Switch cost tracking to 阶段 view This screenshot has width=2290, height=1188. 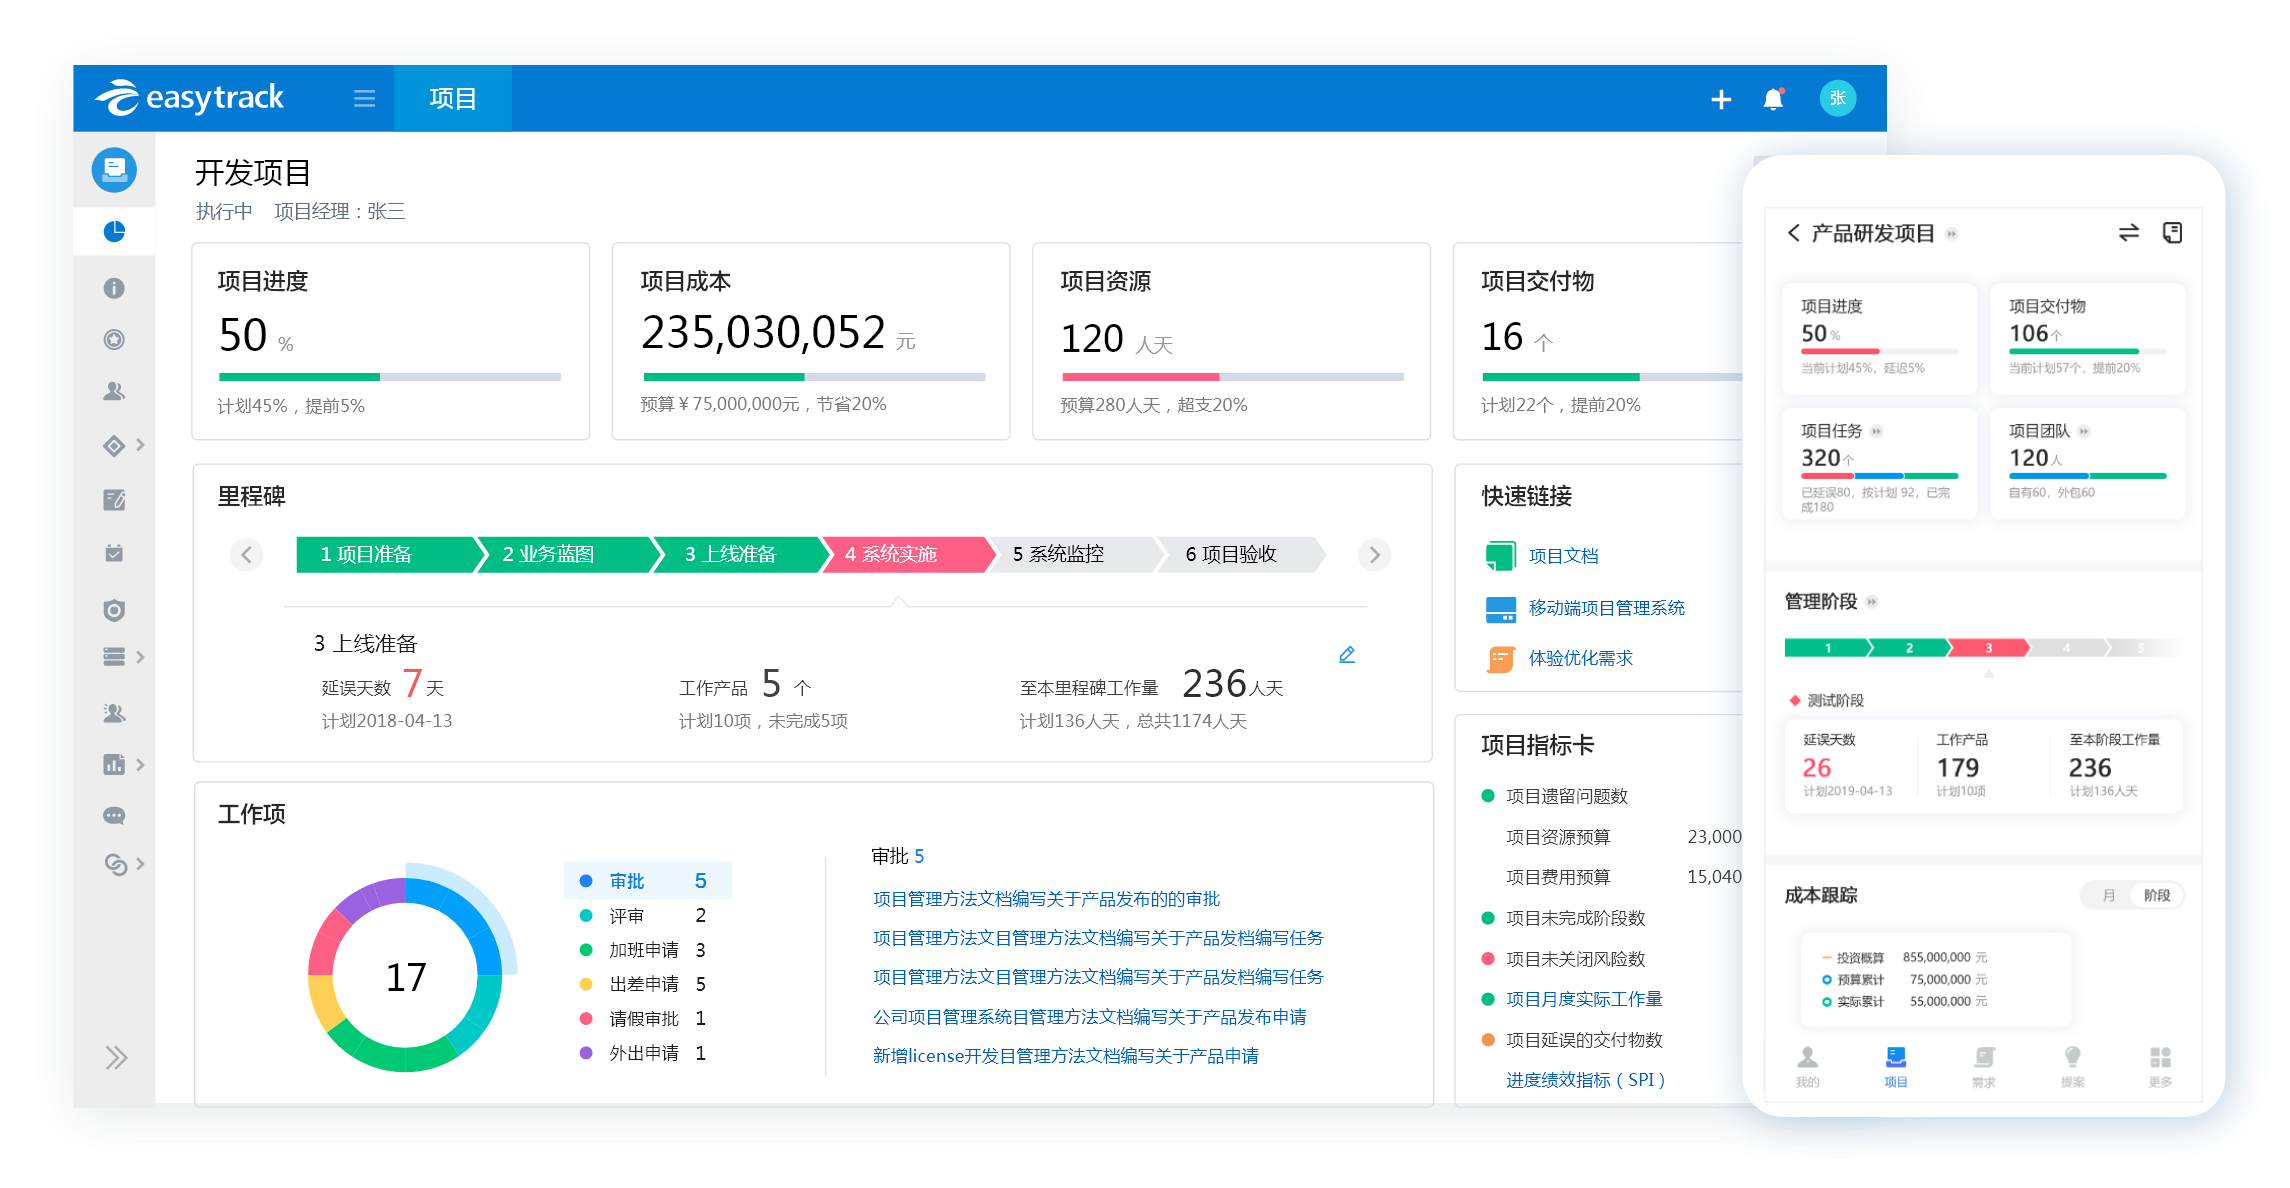(x=2157, y=895)
